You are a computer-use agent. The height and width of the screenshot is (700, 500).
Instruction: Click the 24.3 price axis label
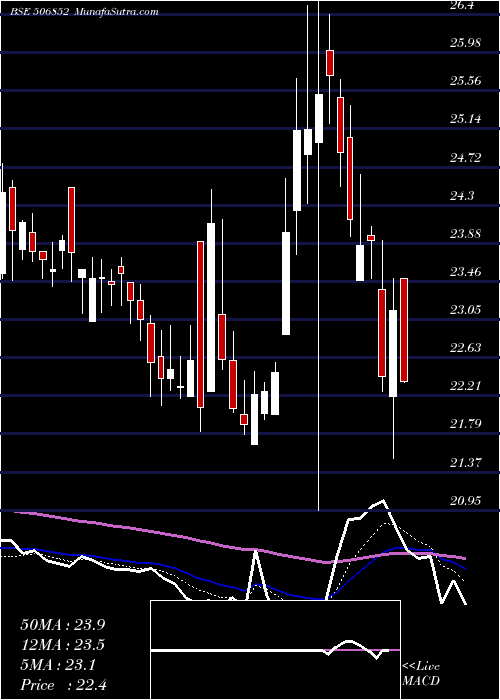pyautogui.click(x=462, y=196)
